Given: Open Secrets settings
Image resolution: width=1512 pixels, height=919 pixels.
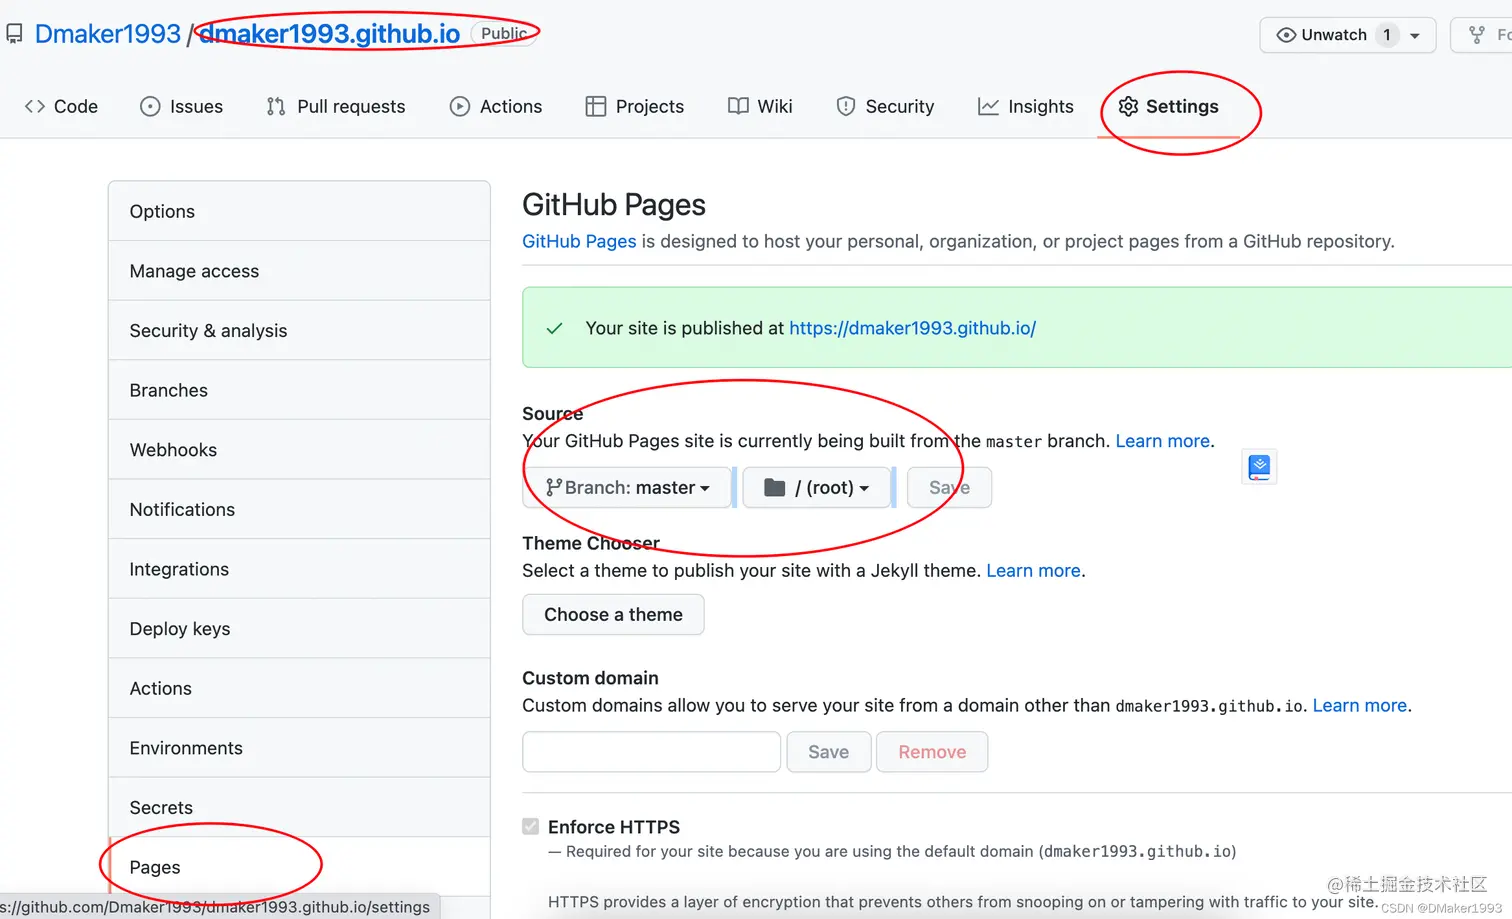Looking at the screenshot, I should tap(299, 807).
